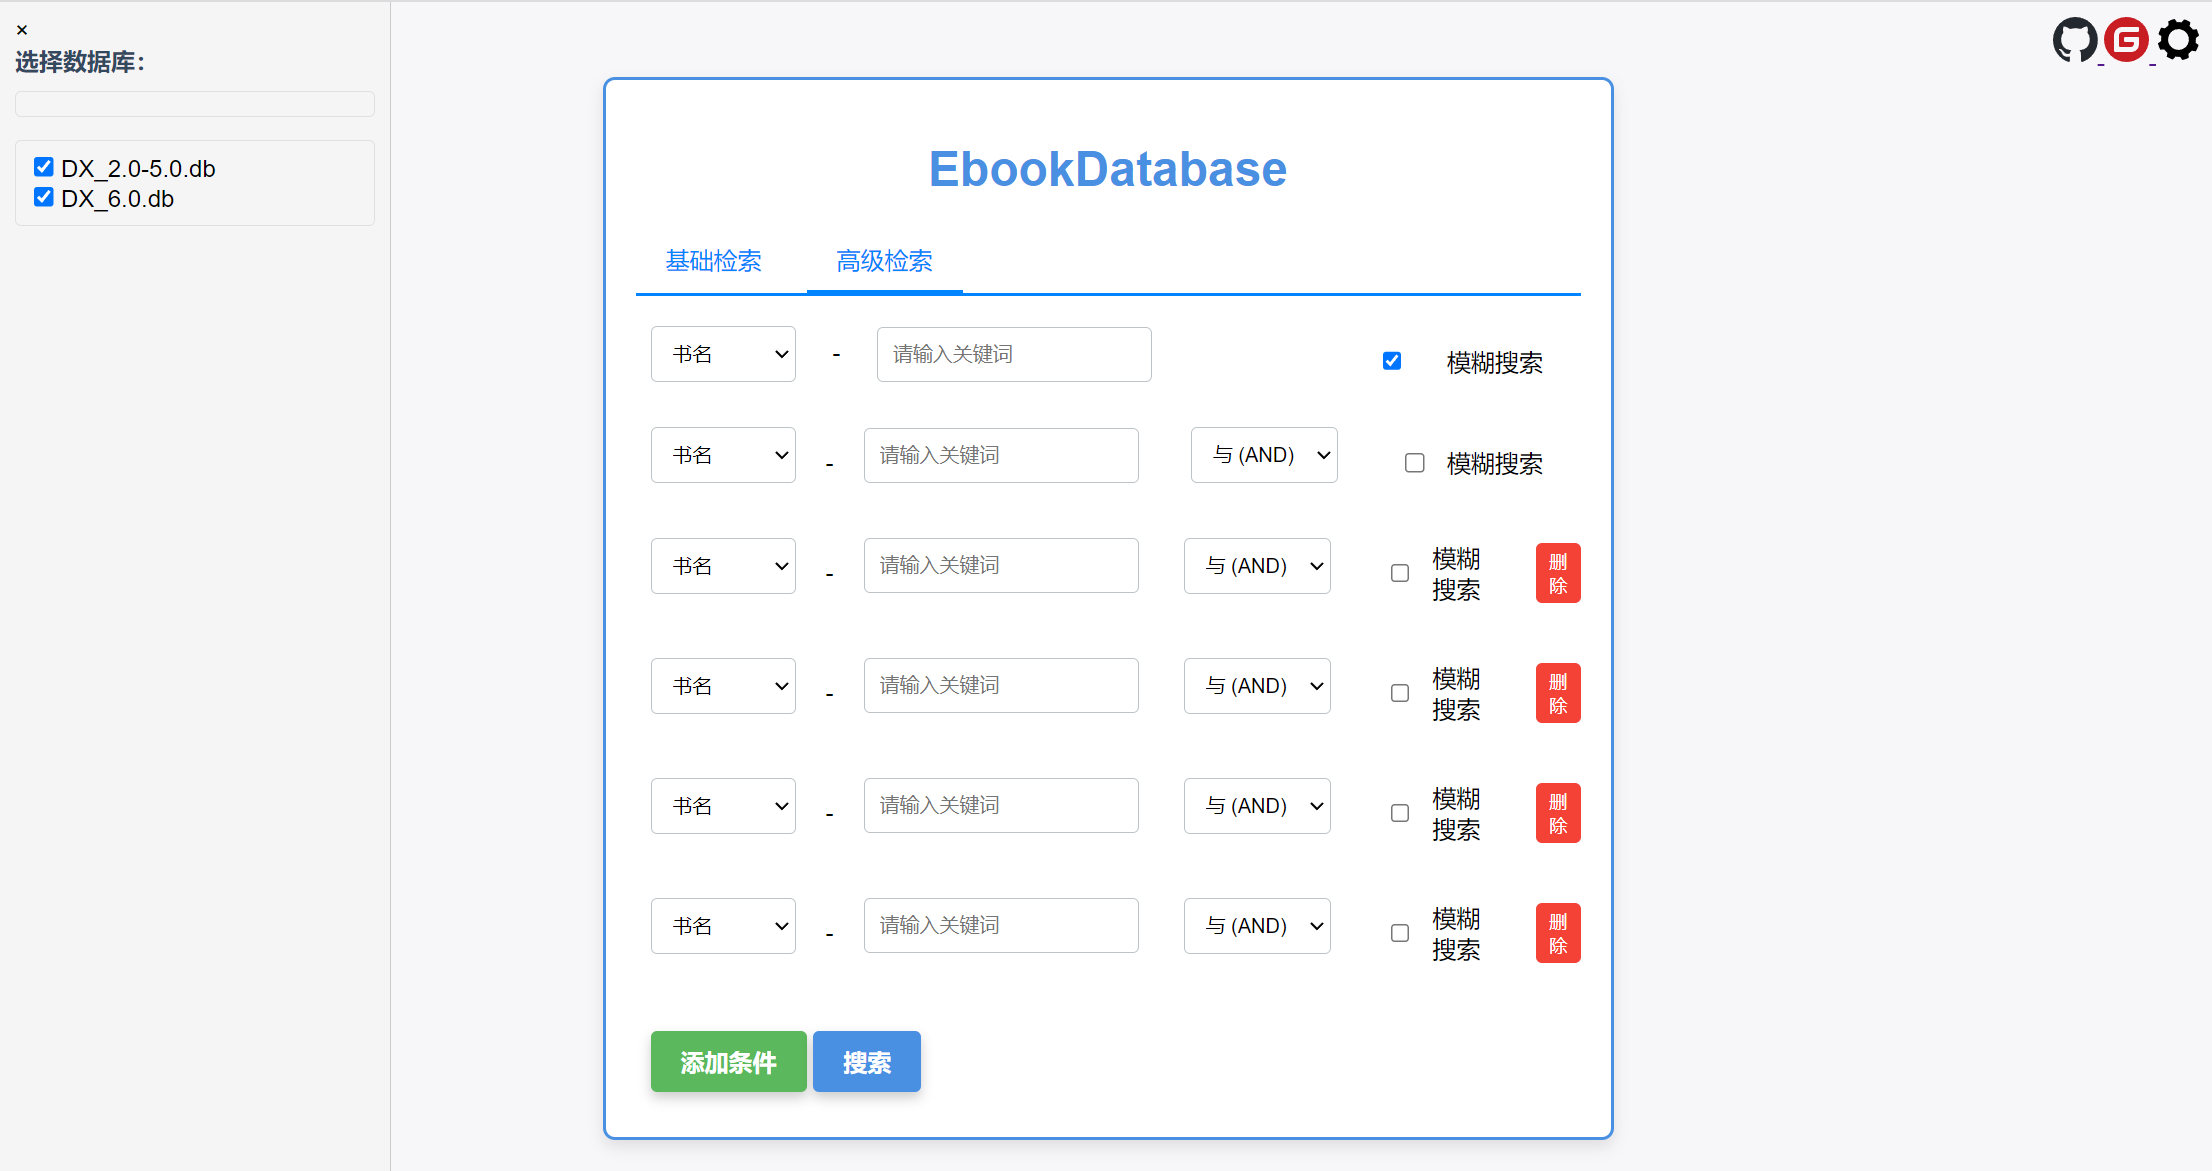Uncheck the DX_2.0-5.0.db database
The image size is (2212, 1171).
click(43, 167)
